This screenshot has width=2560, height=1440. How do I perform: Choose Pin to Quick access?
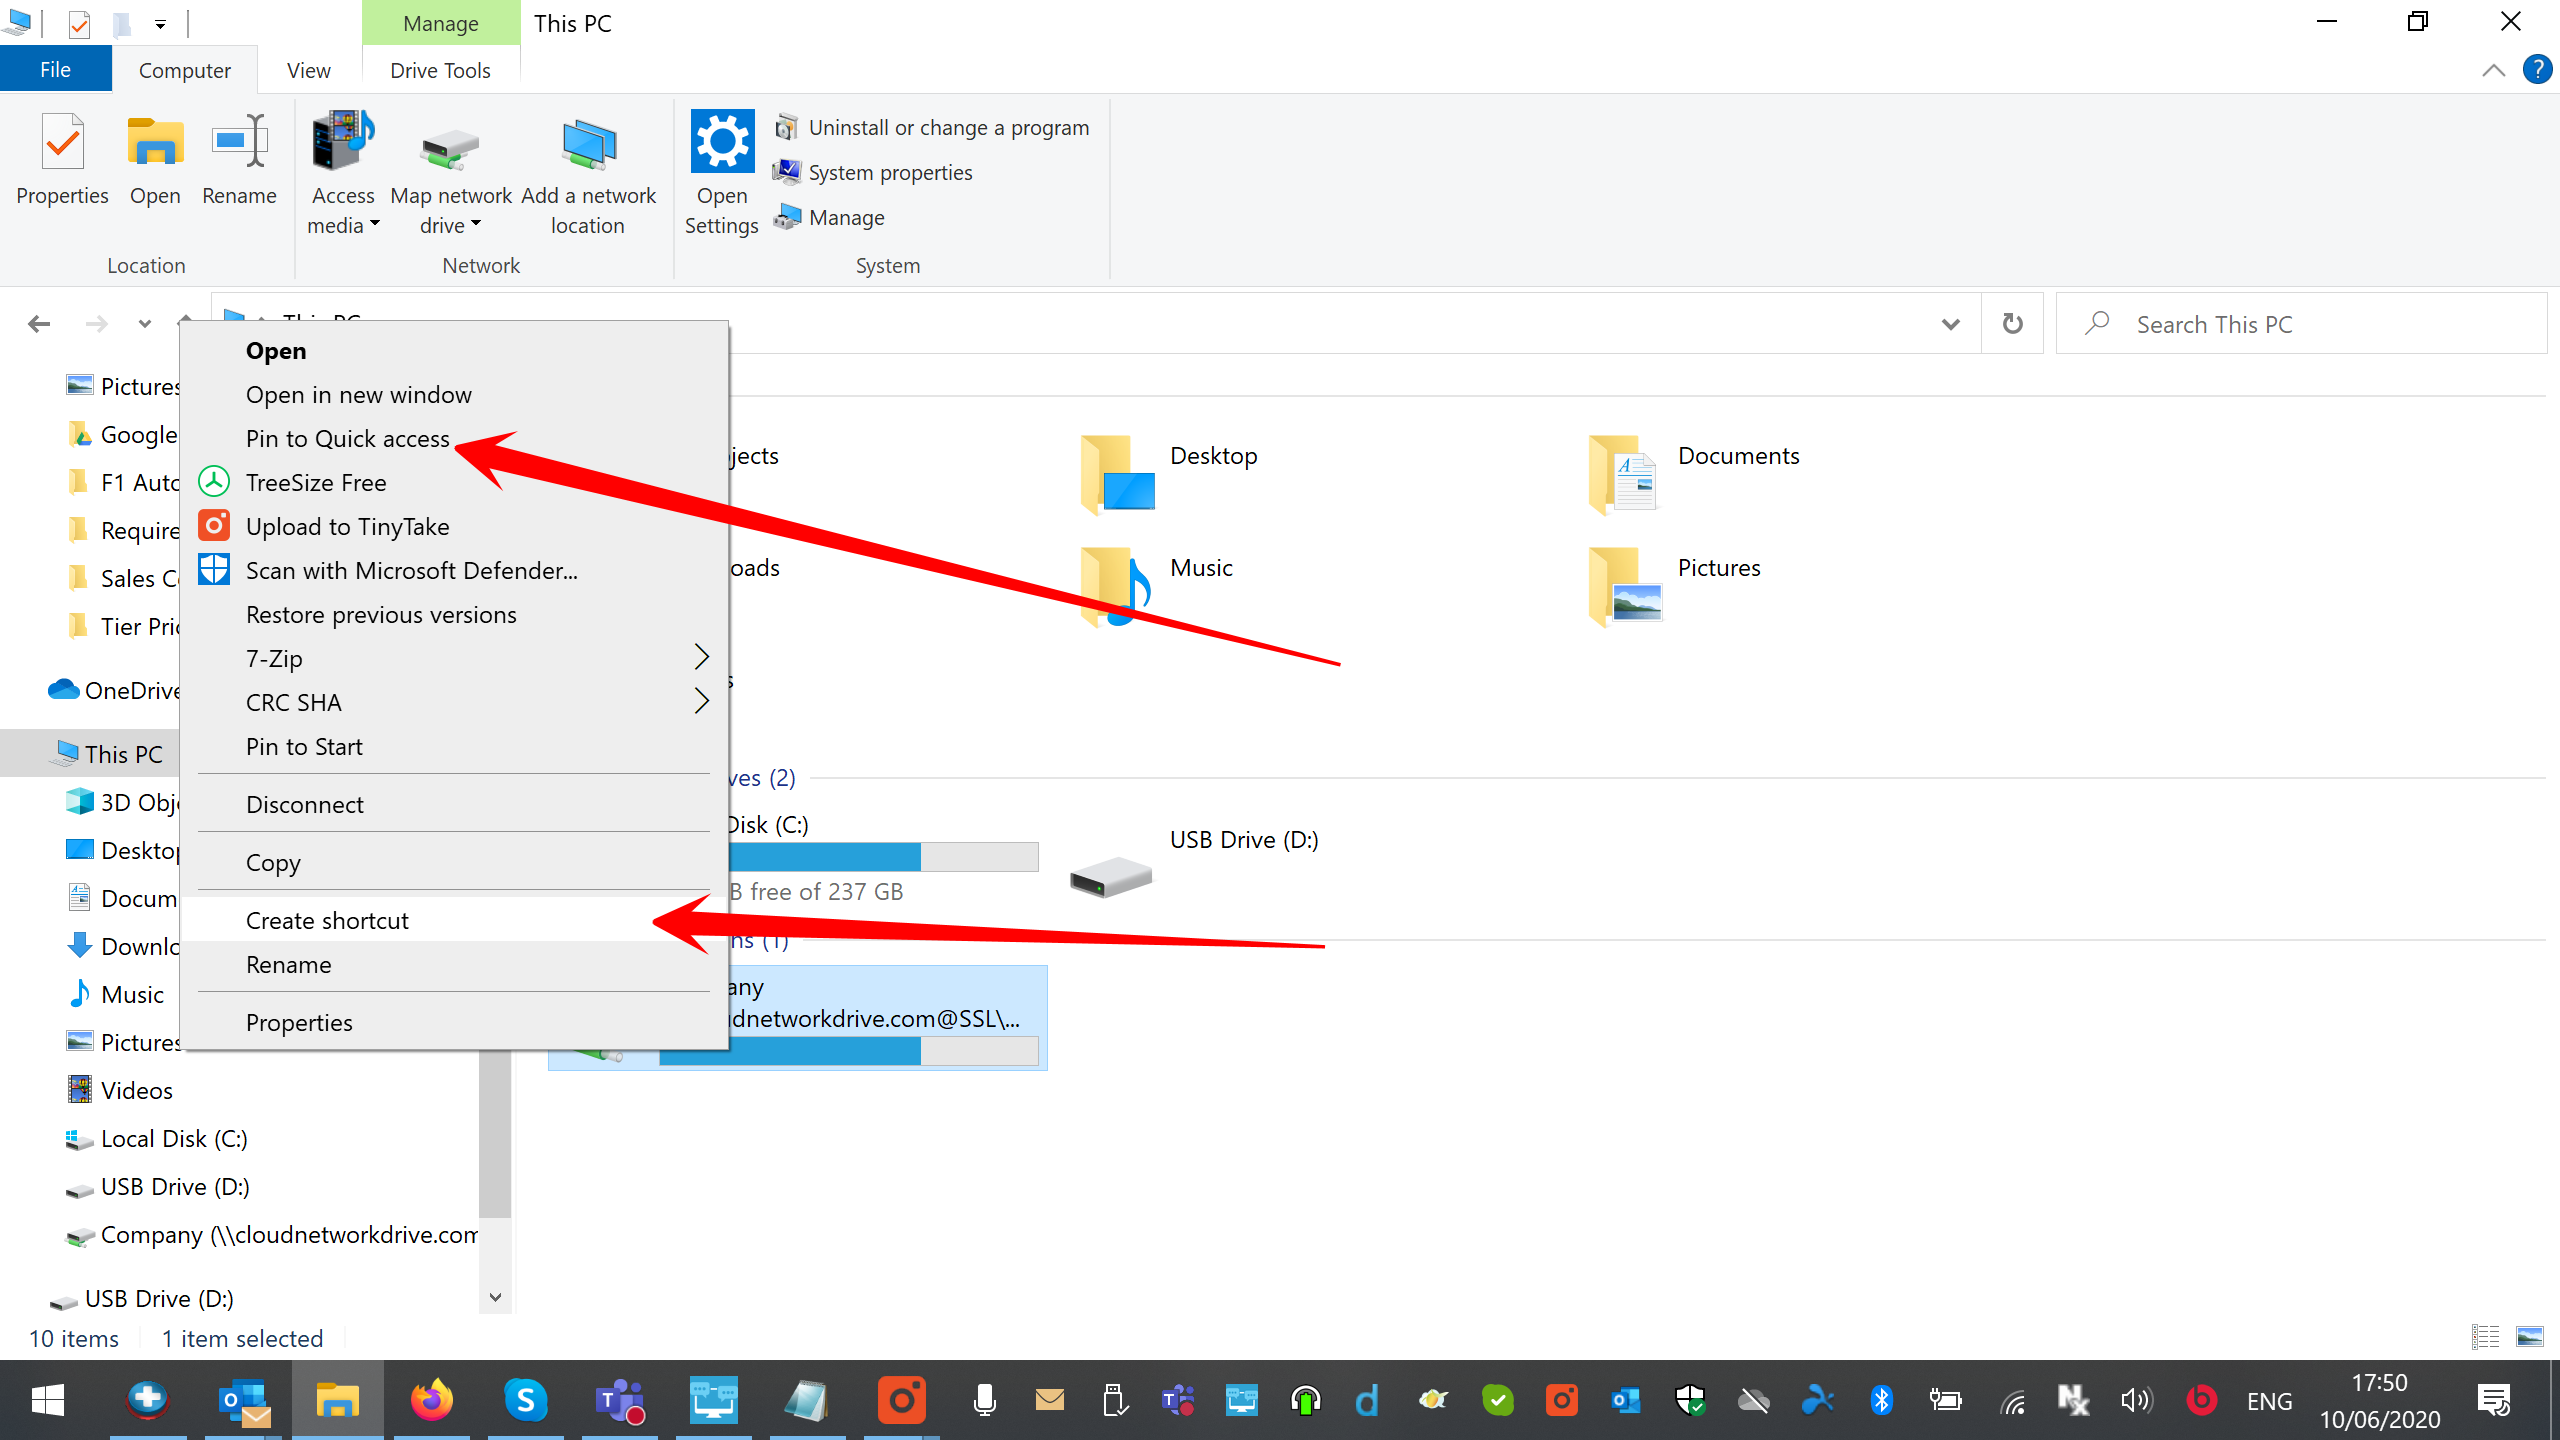click(x=347, y=438)
